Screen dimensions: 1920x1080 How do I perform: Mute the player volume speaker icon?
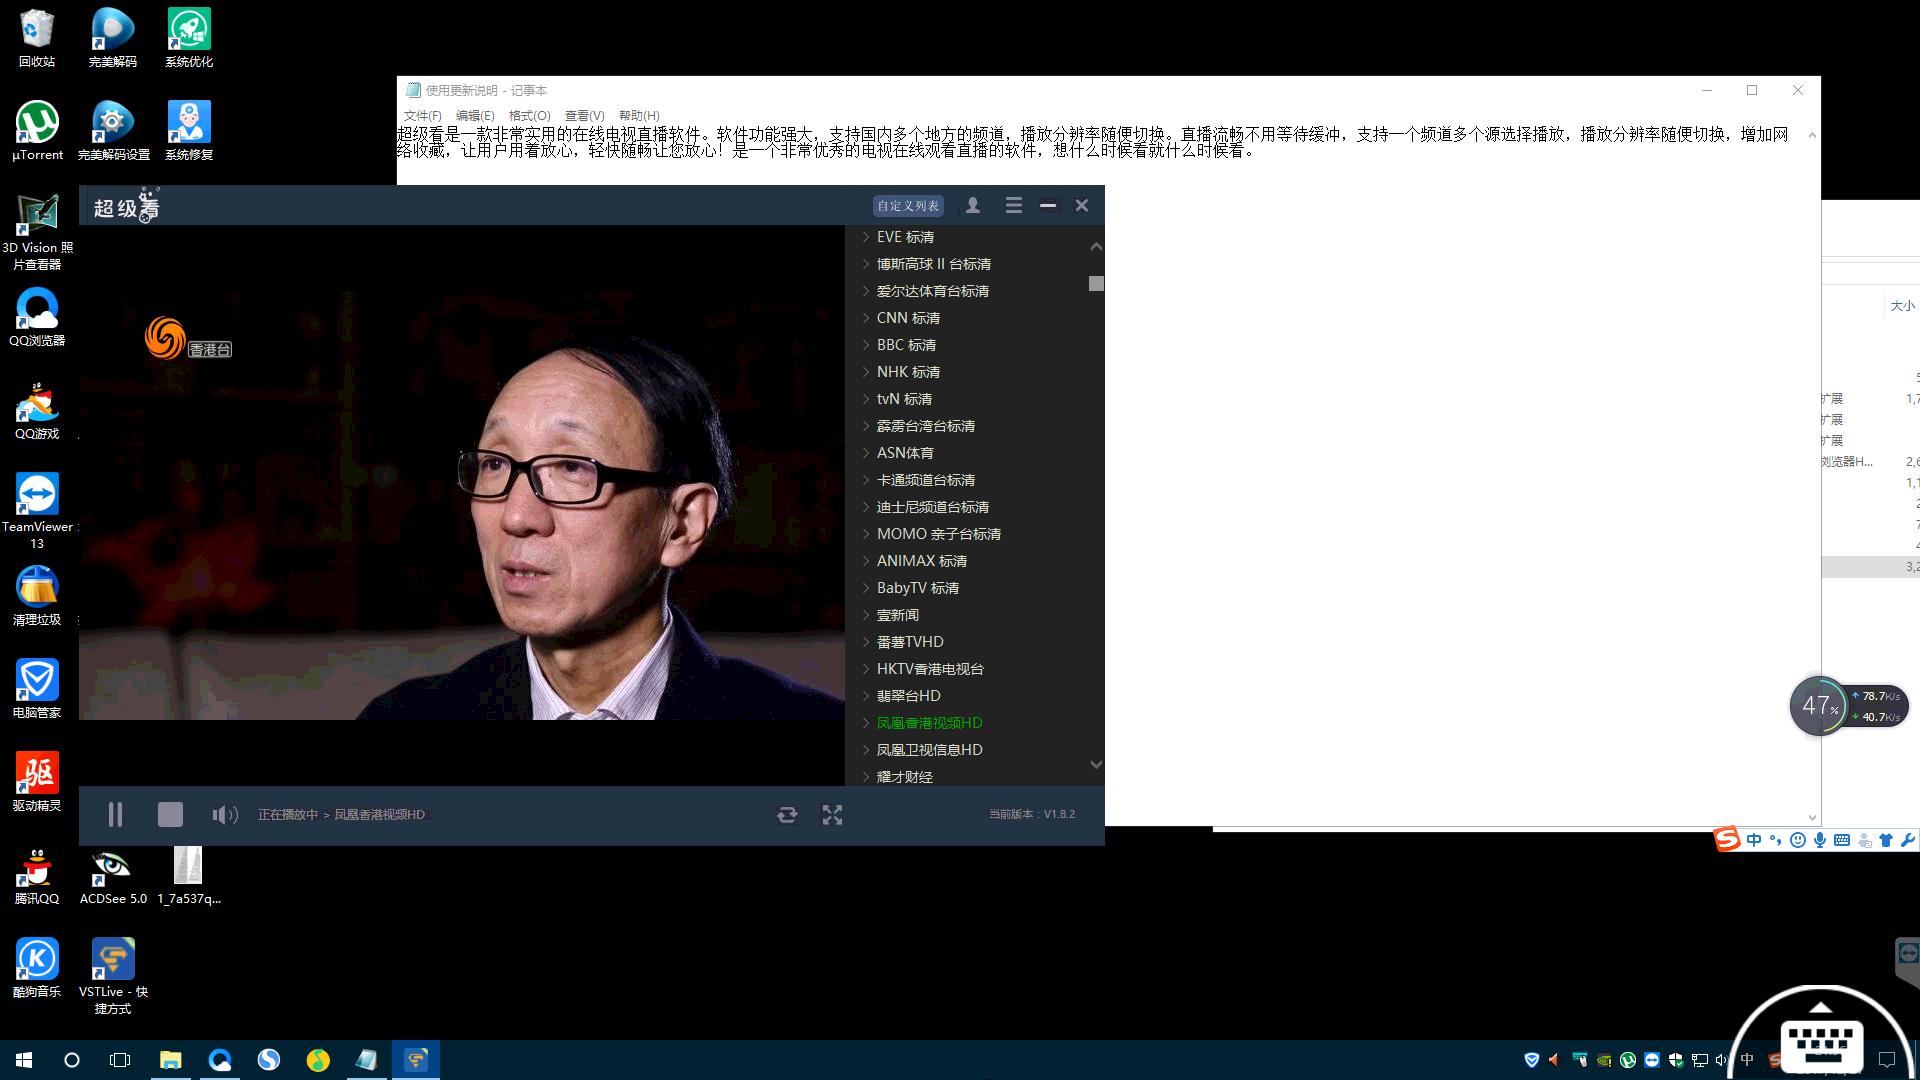[224, 815]
